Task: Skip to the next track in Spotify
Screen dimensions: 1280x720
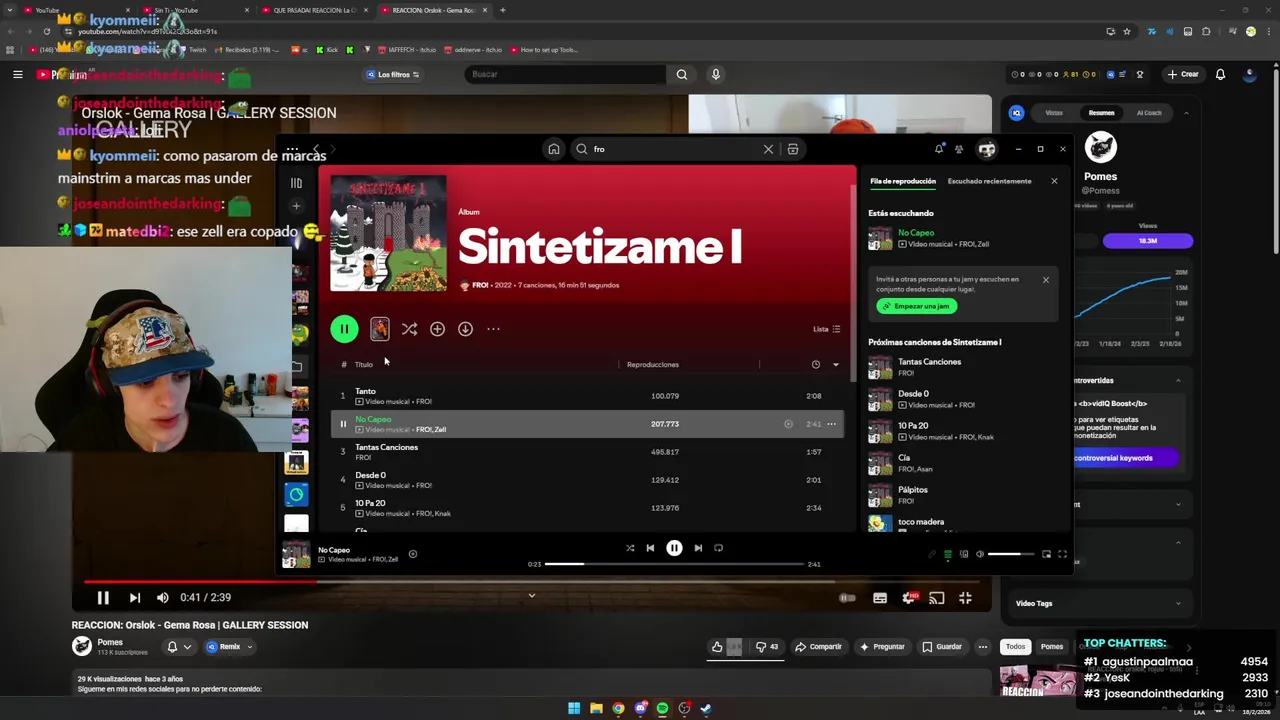Action: (x=698, y=548)
